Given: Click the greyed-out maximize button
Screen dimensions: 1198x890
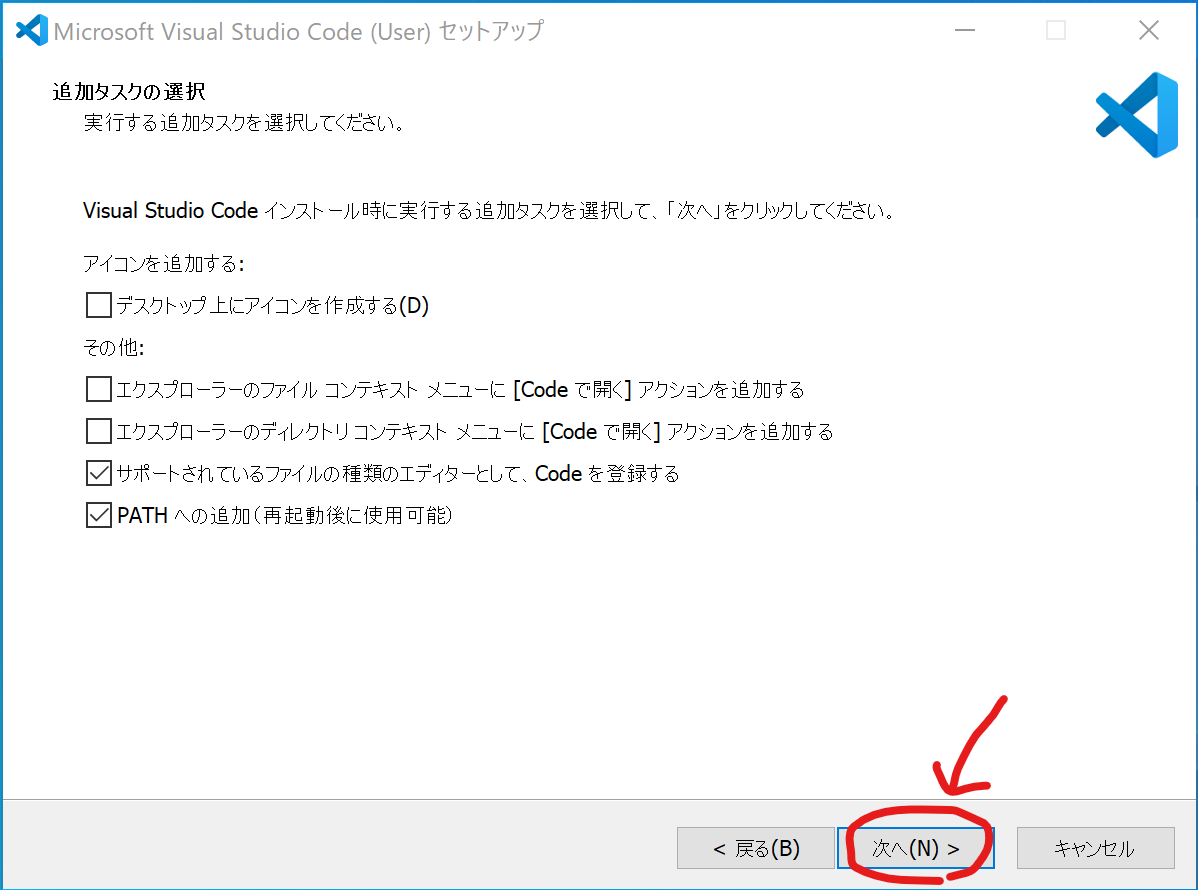Looking at the screenshot, I should (x=1056, y=31).
